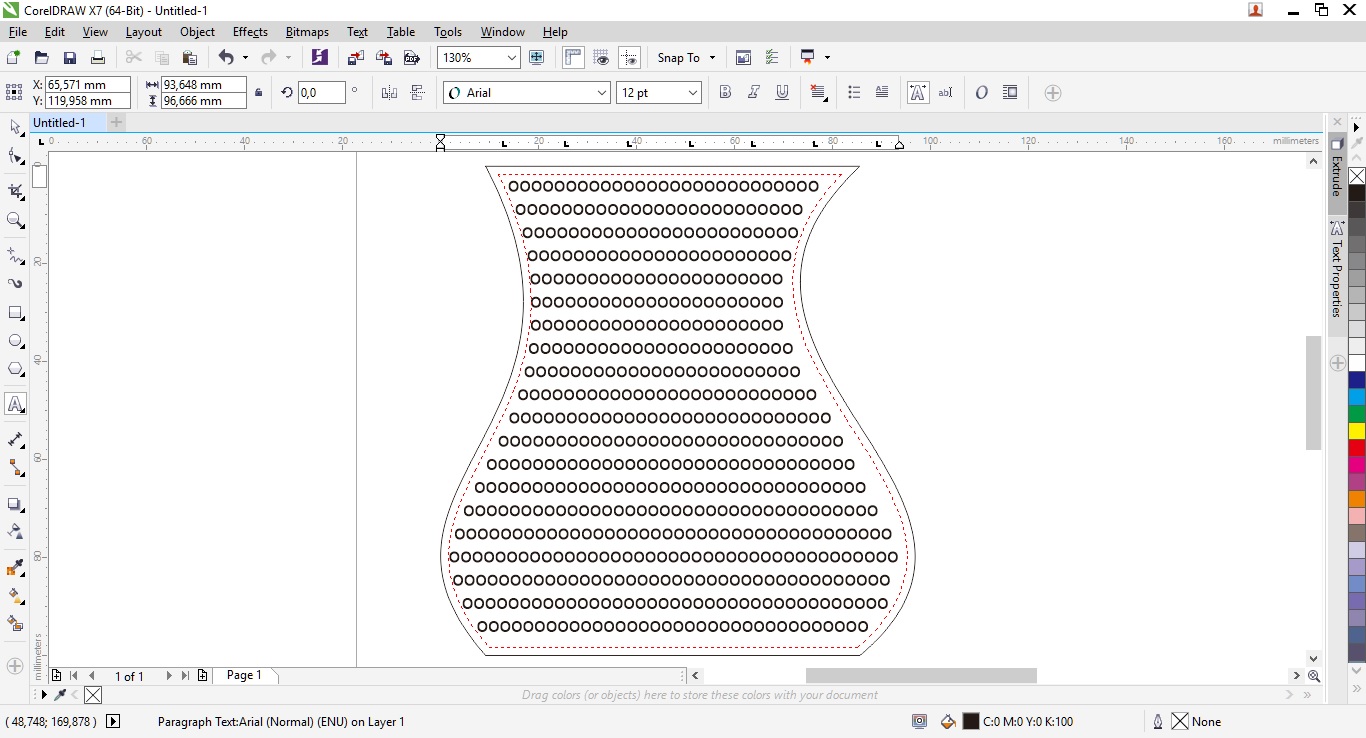Select the Smart Fill tool
The height and width of the screenshot is (738, 1366).
pyautogui.click(x=15, y=624)
